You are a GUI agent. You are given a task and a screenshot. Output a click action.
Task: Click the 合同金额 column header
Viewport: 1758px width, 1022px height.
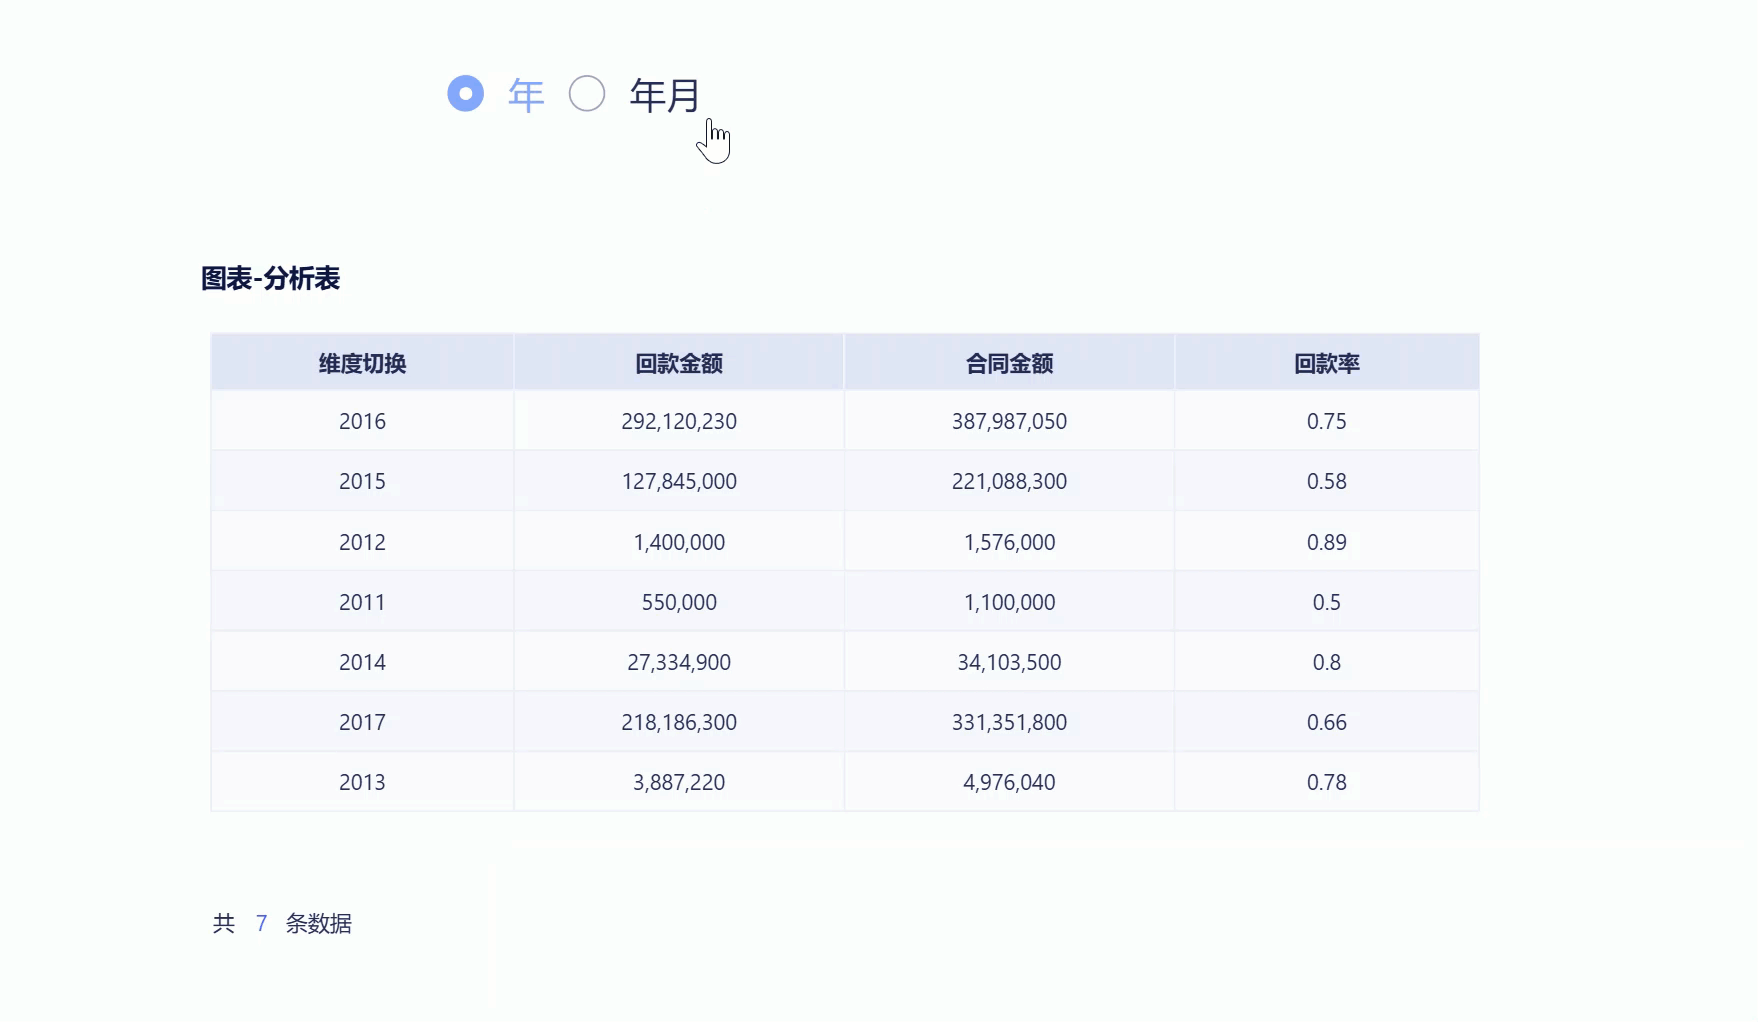click(x=1009, y=363)
